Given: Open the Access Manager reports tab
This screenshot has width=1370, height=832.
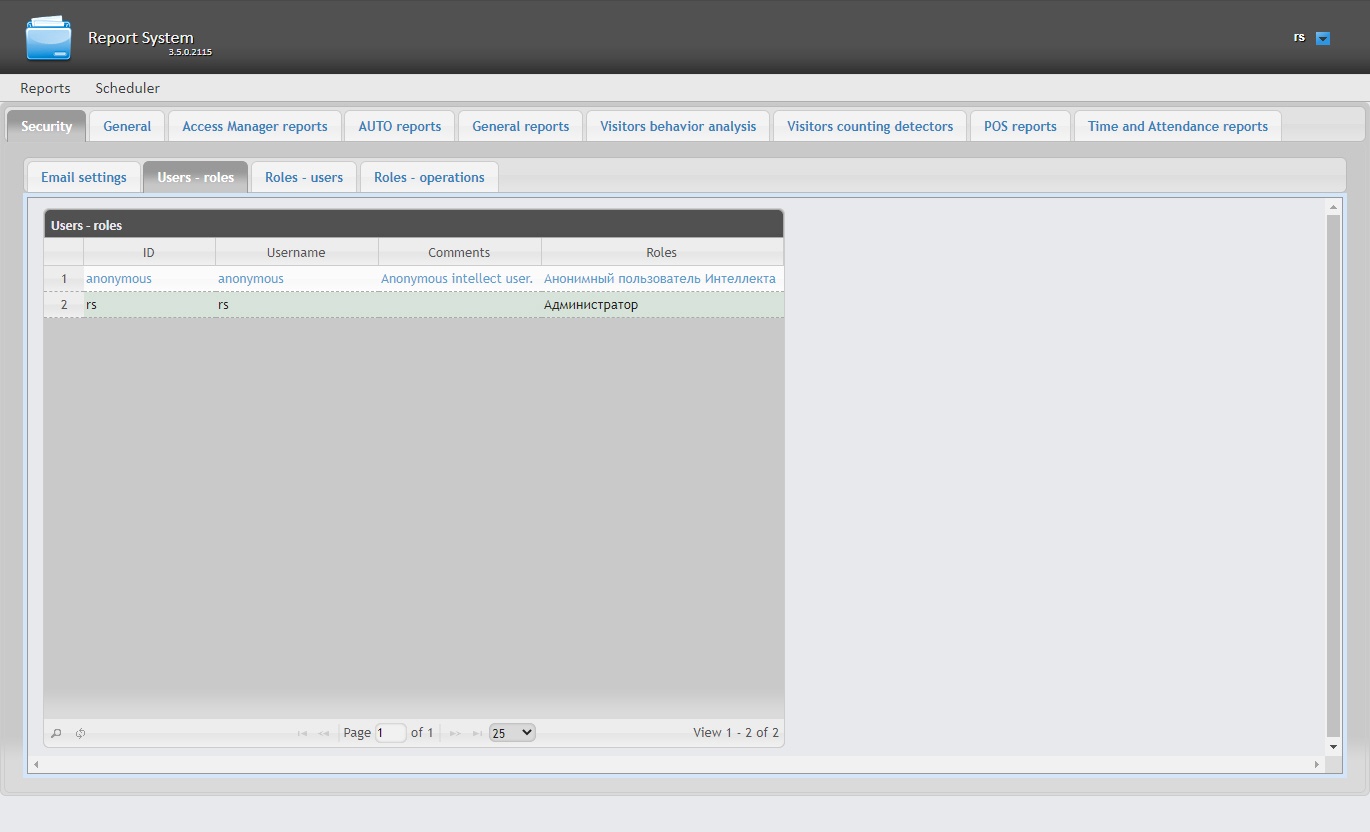Looking at the screenshot, I should click(x=255, y=126).
